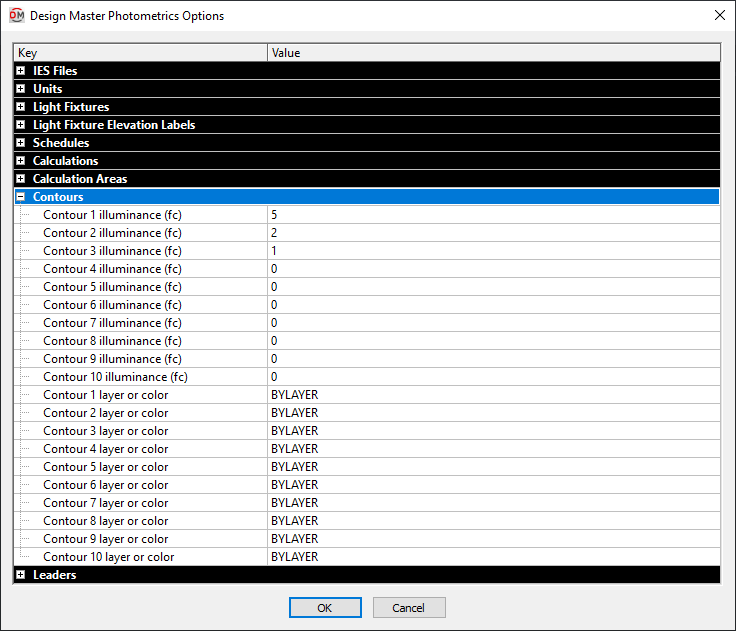
Task: Click the Design Master title bar icon
Action: pos(17,15)
